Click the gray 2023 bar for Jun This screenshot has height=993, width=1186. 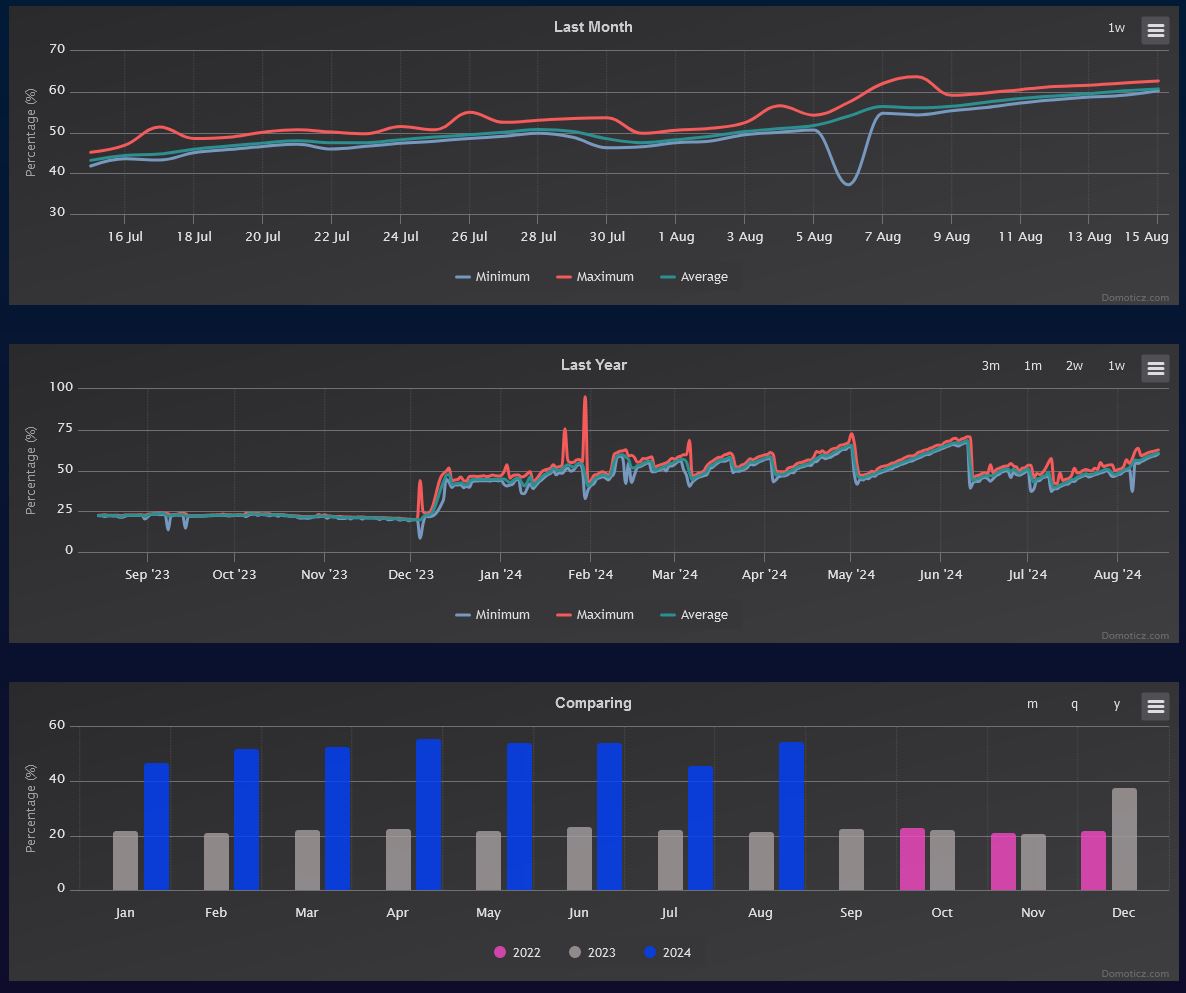click(579, 858)
